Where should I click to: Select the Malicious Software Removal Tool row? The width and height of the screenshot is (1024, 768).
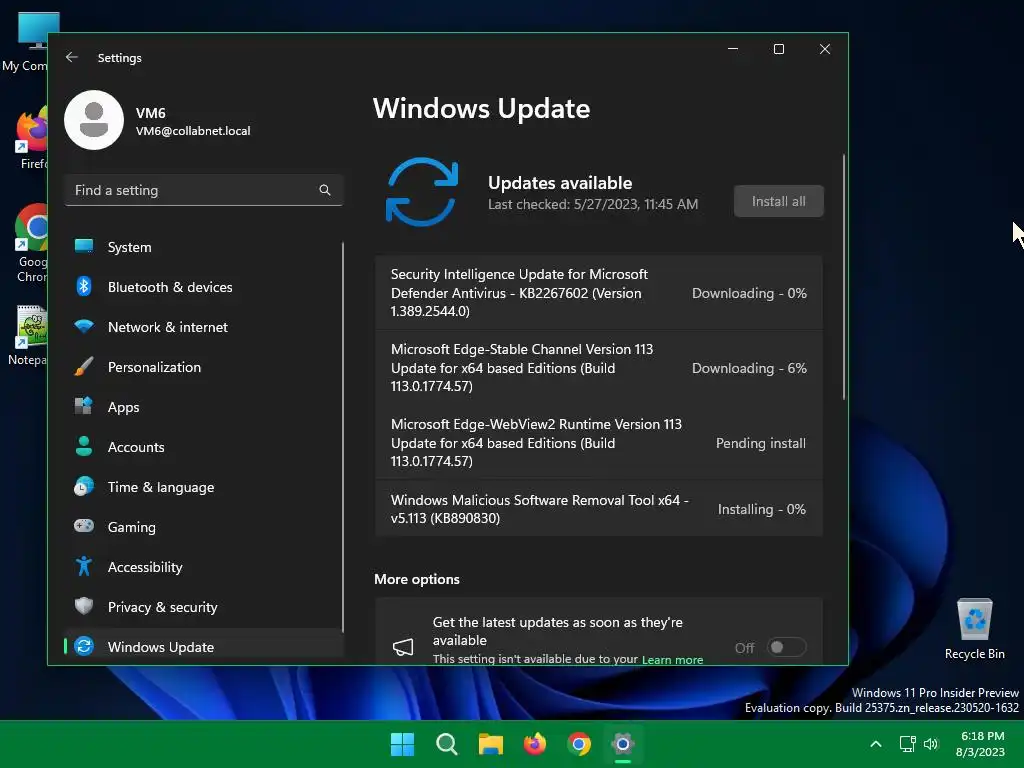click(x=599, y=509)
